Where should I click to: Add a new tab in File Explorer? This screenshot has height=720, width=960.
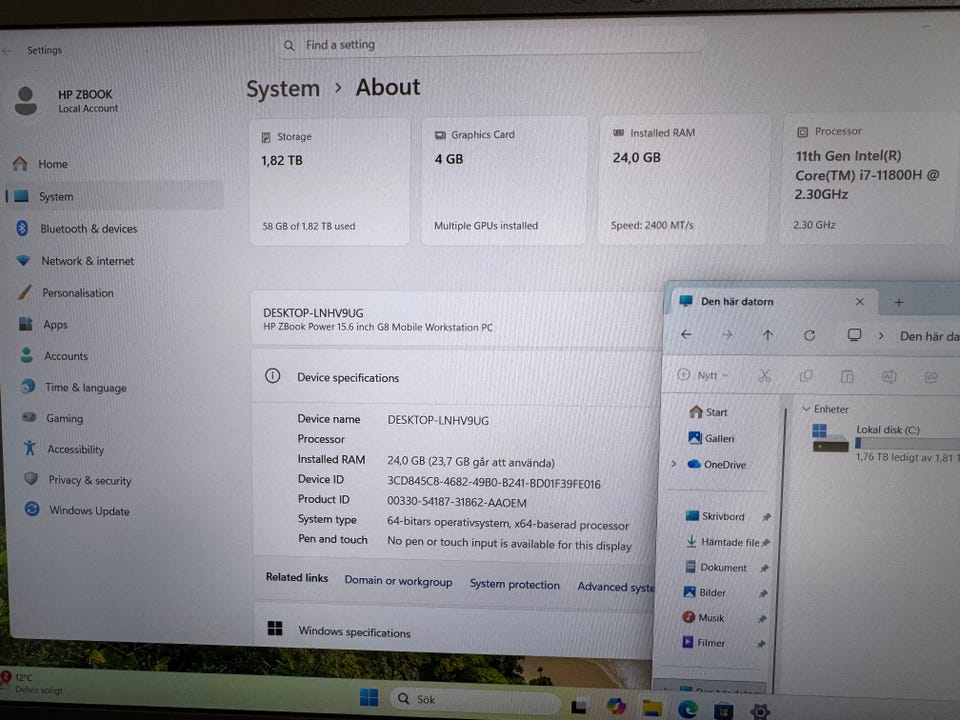coord(899,302)
